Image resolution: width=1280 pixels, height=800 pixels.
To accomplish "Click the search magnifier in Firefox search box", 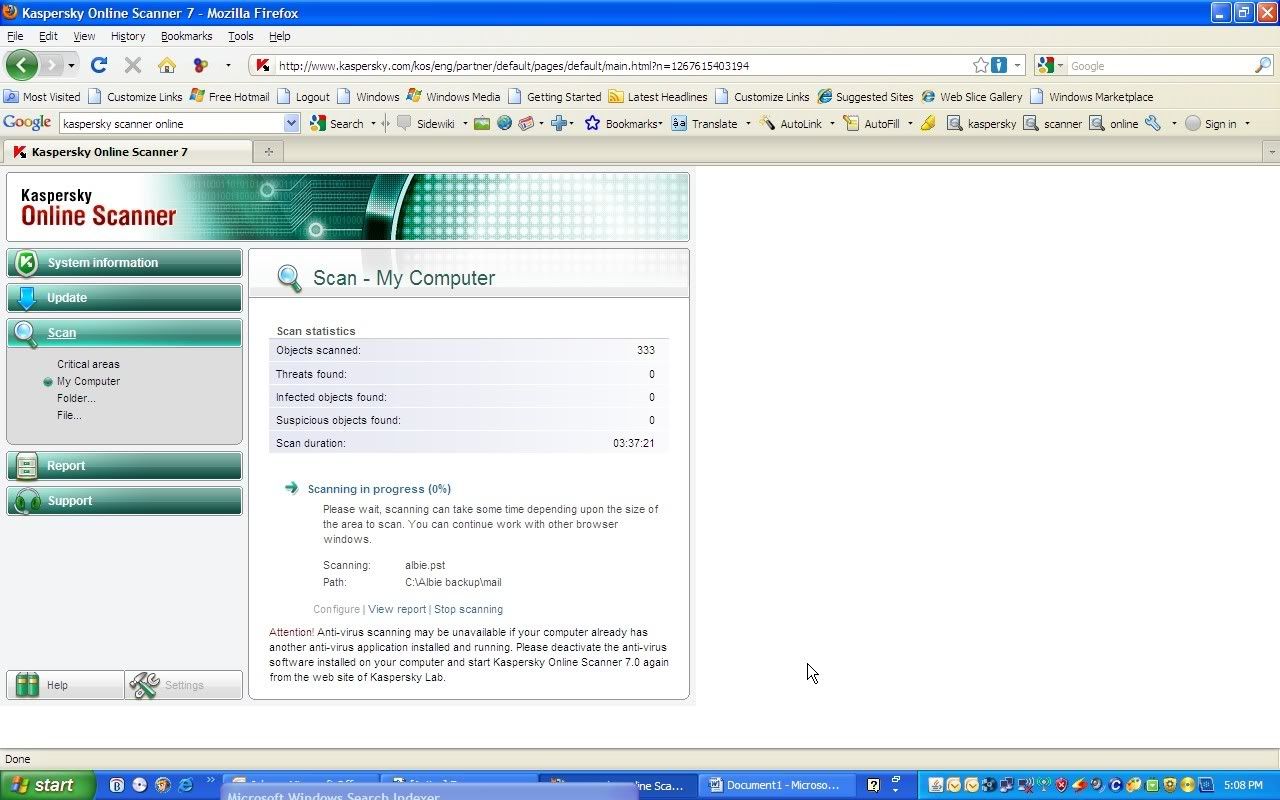I will [1263, 65].
